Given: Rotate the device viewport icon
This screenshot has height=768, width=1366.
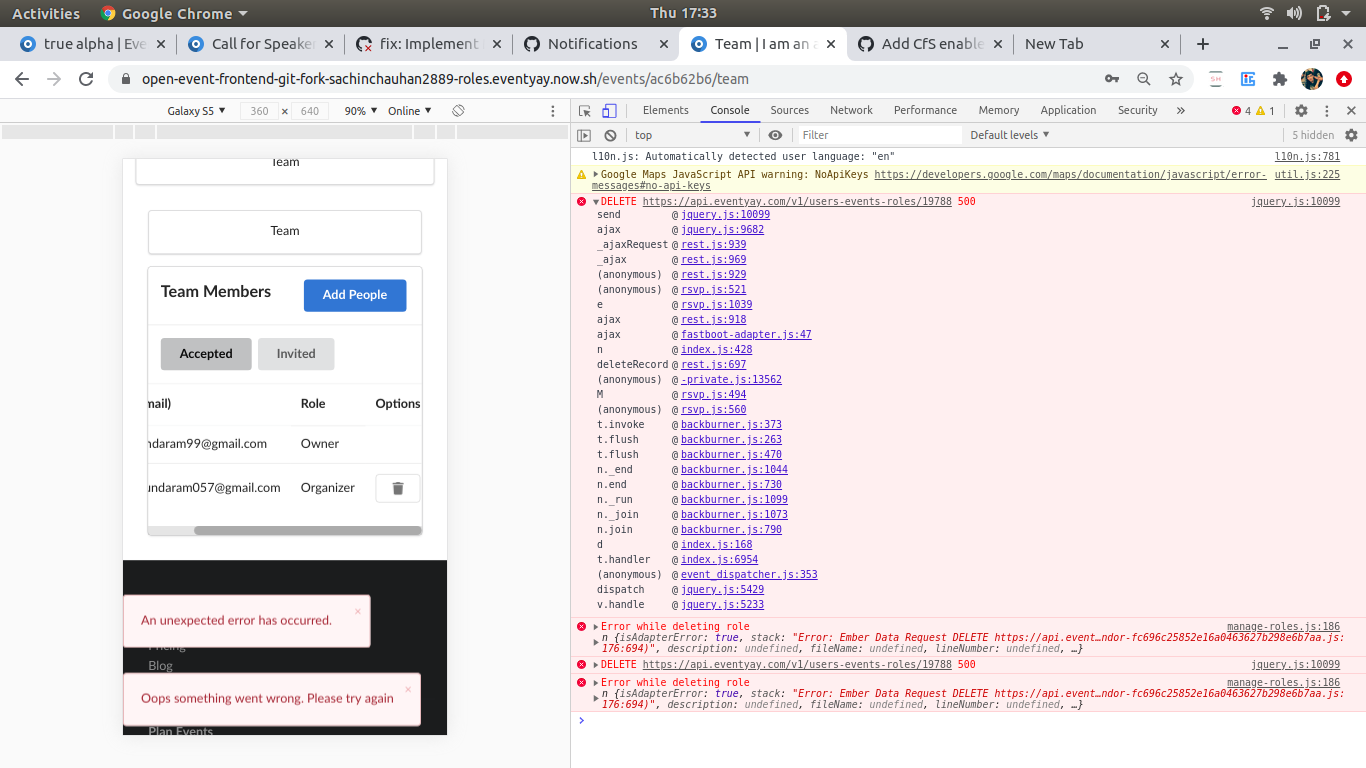Looking at the screenshot, I should 458,111.
